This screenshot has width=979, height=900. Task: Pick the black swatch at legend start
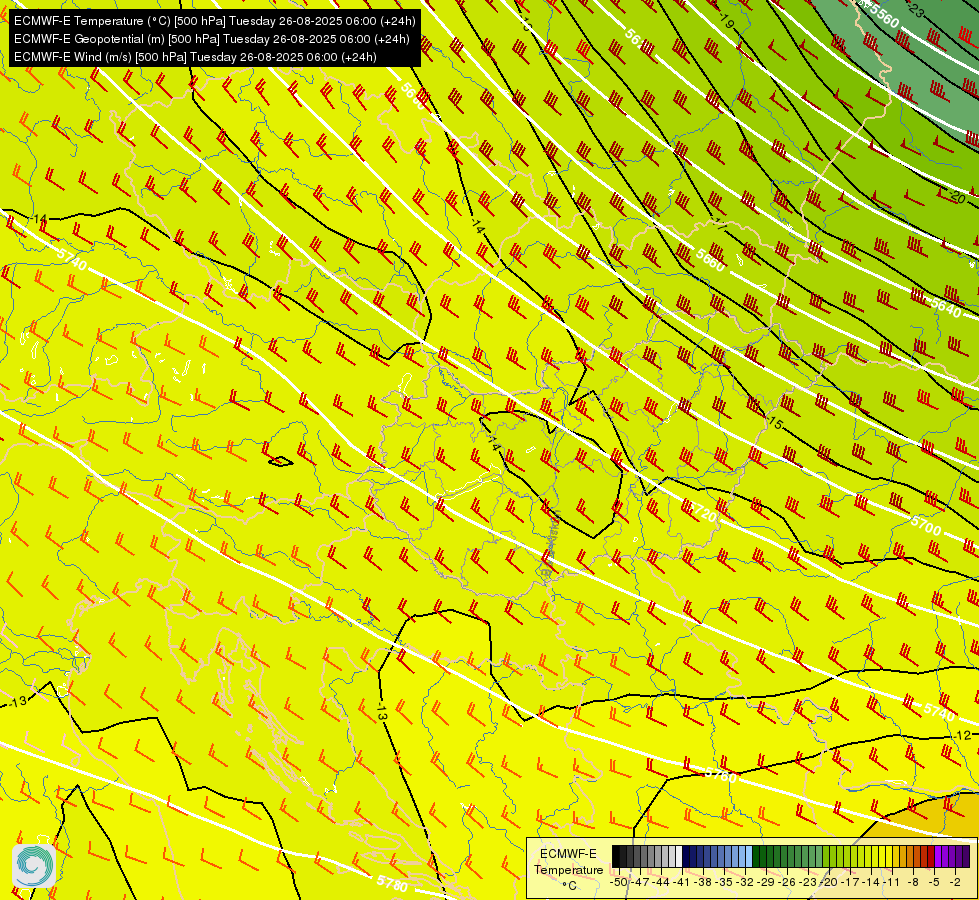click(616, 856)
